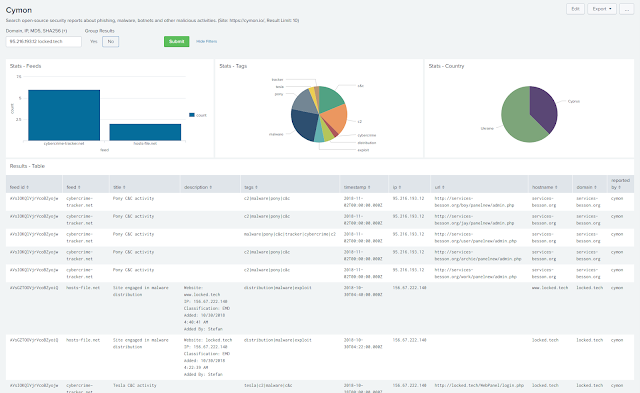Click the Edit dashboard button
640x393 pixels.
(575, 9)
